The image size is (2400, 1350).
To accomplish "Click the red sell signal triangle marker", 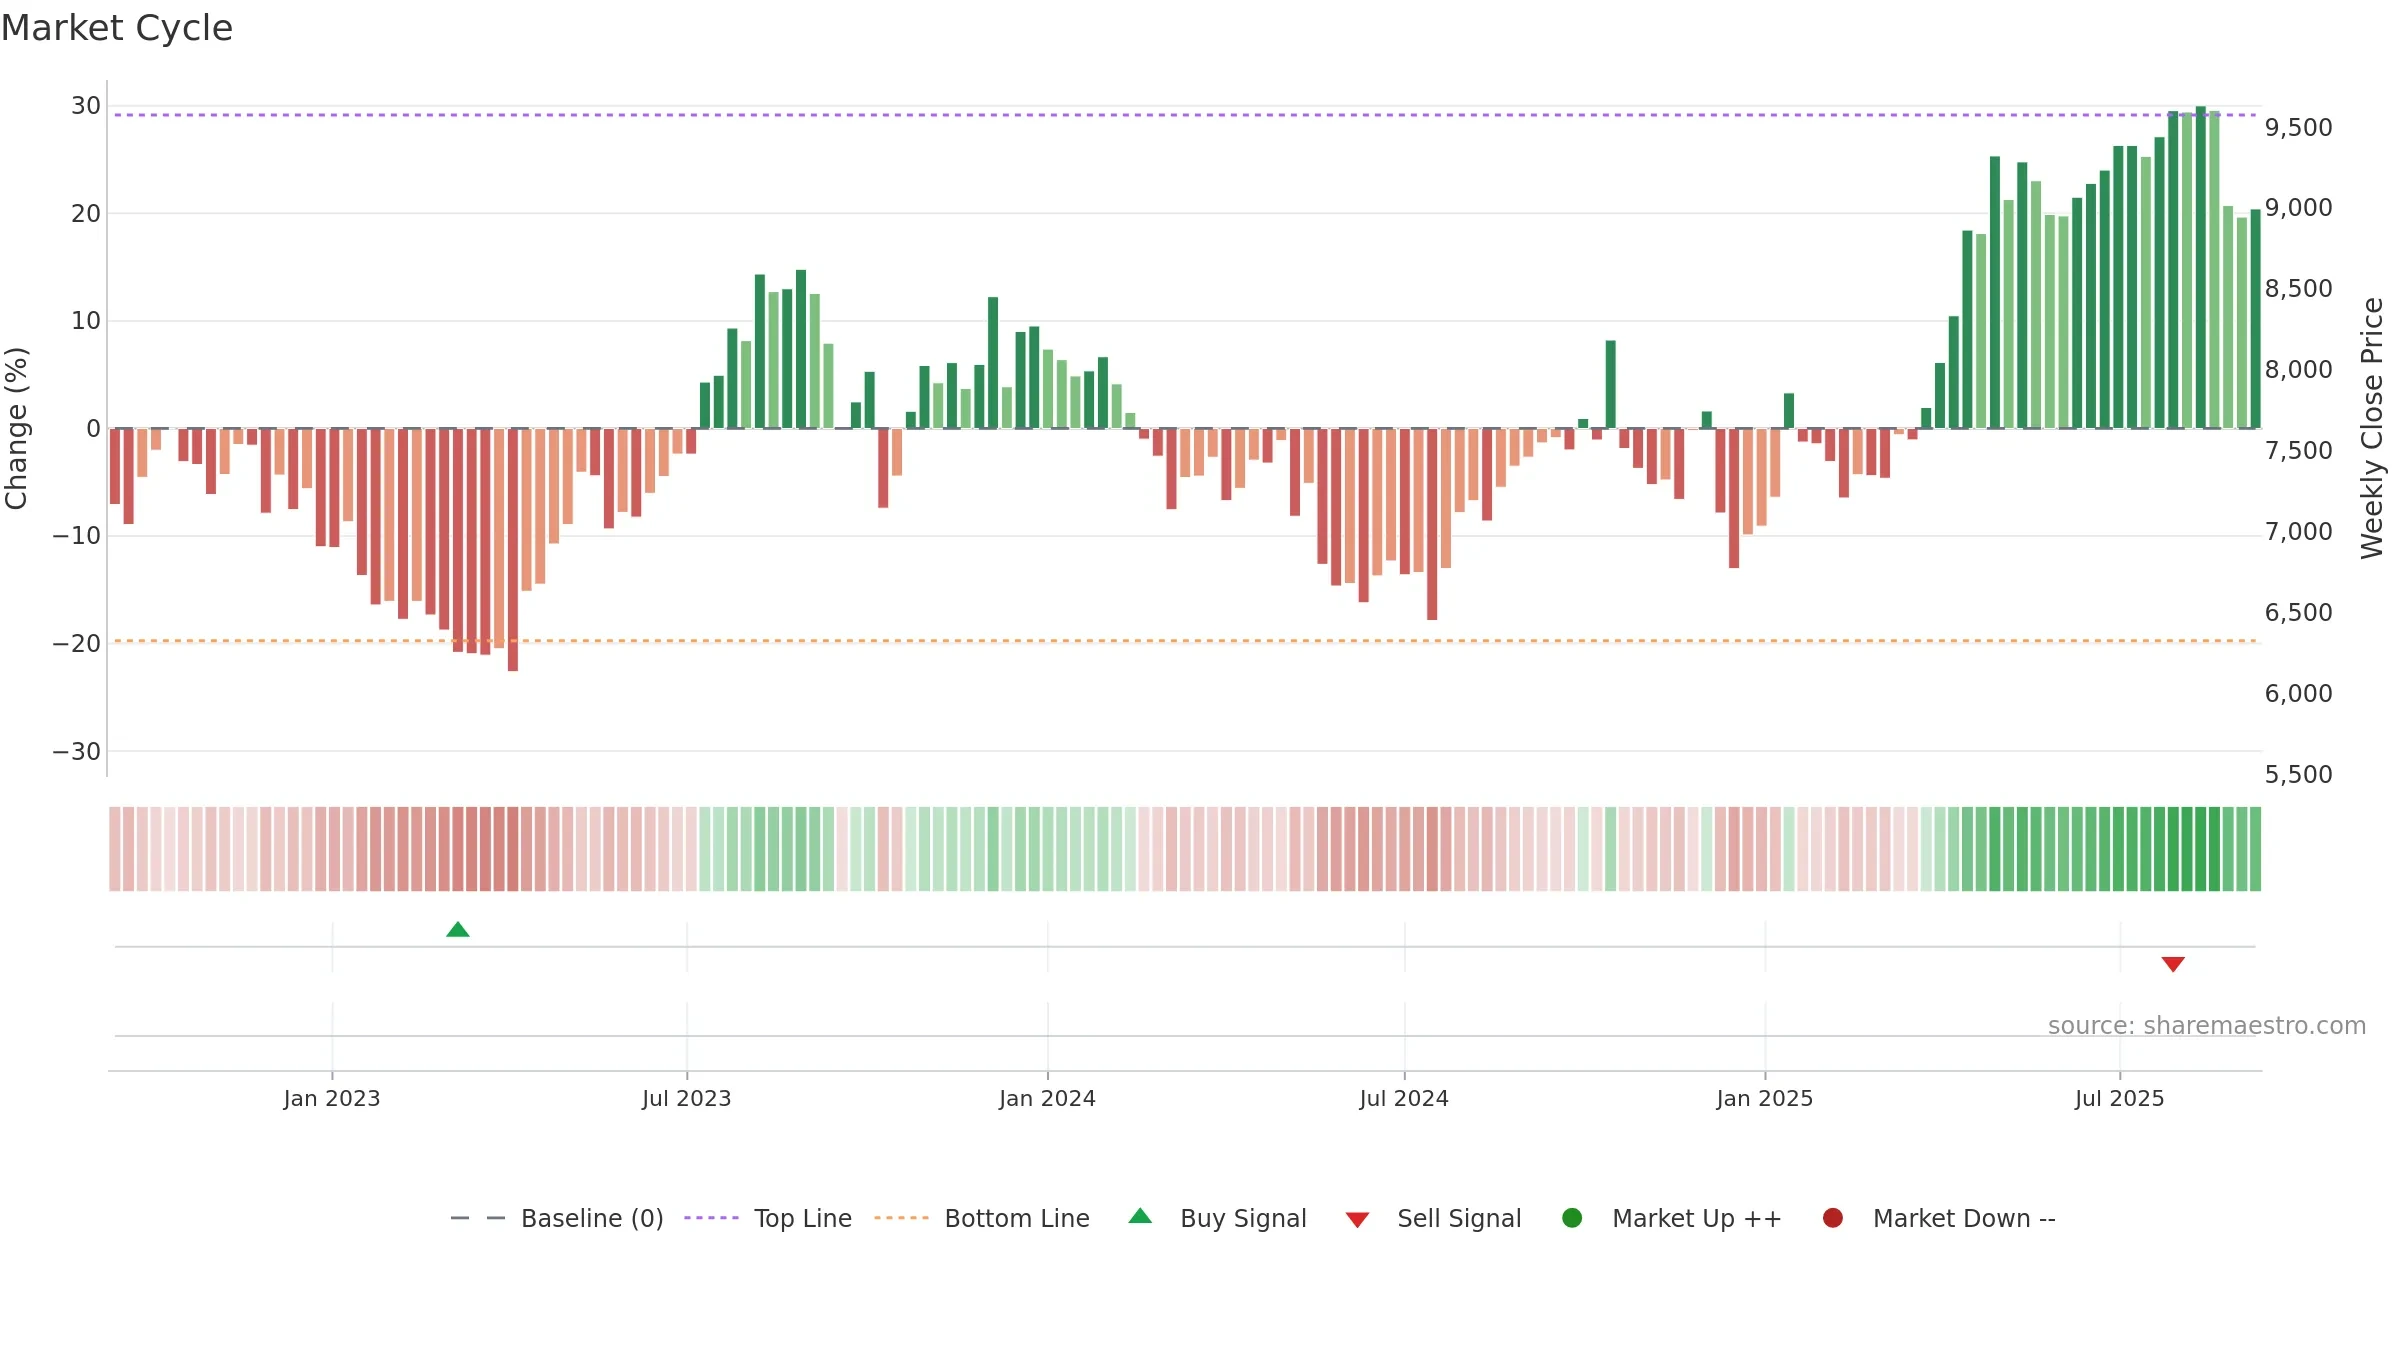I will [x=2173, y=964].
